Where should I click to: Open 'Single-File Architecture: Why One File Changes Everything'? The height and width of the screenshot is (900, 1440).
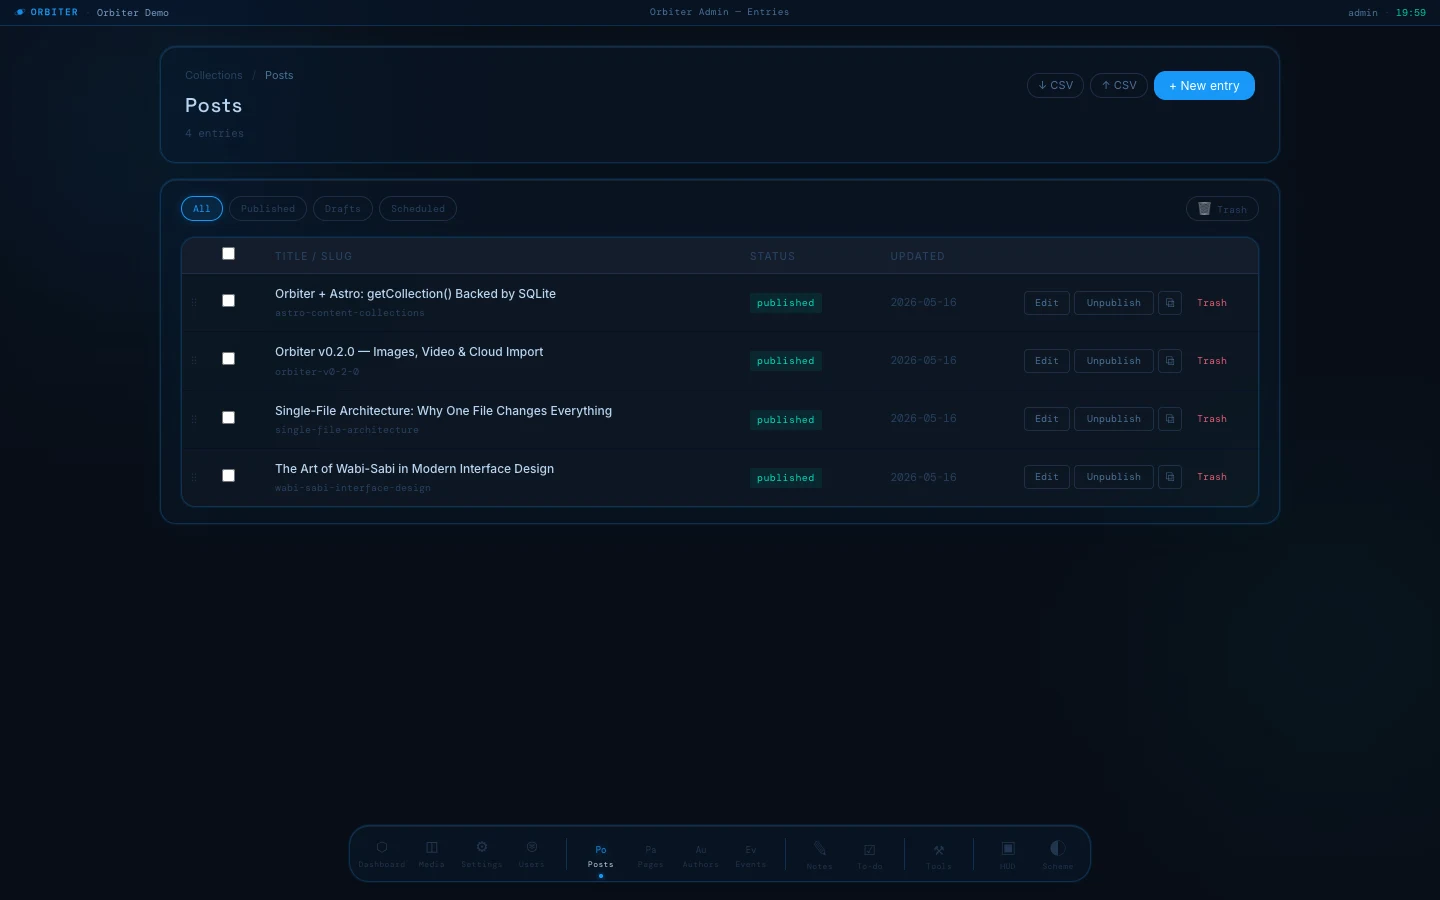[443, 411]
